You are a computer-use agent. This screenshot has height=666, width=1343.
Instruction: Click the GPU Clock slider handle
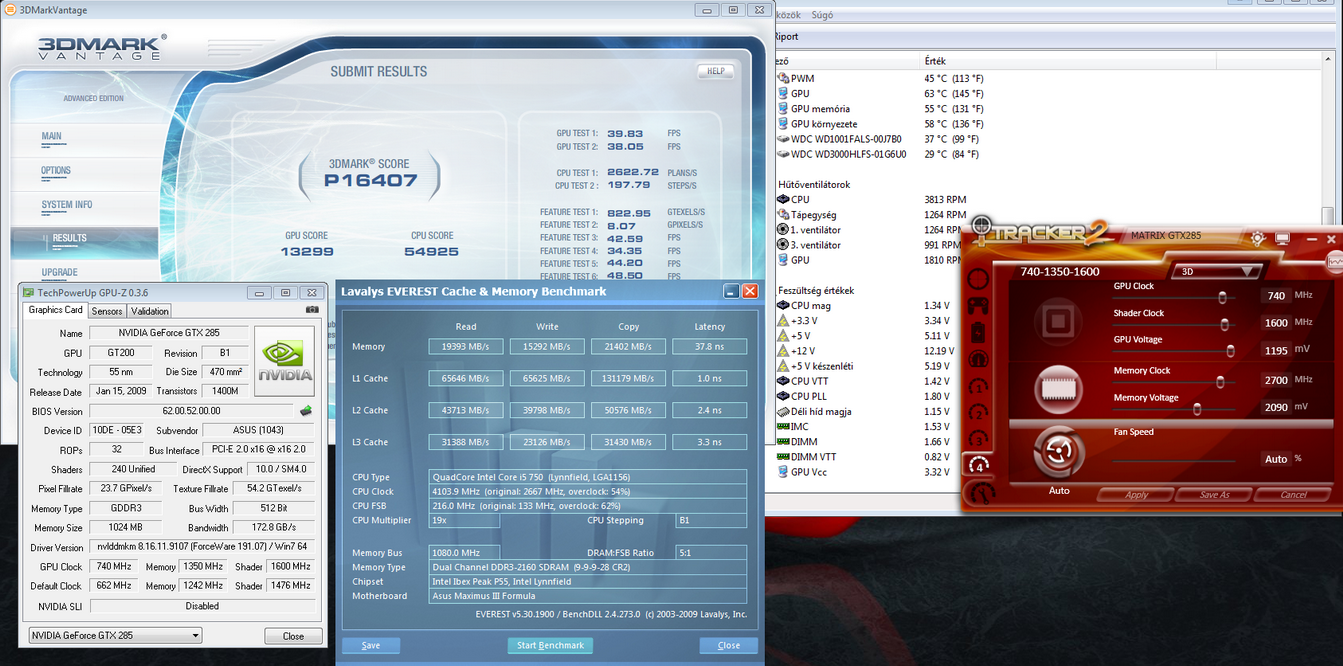point(1222,297)
